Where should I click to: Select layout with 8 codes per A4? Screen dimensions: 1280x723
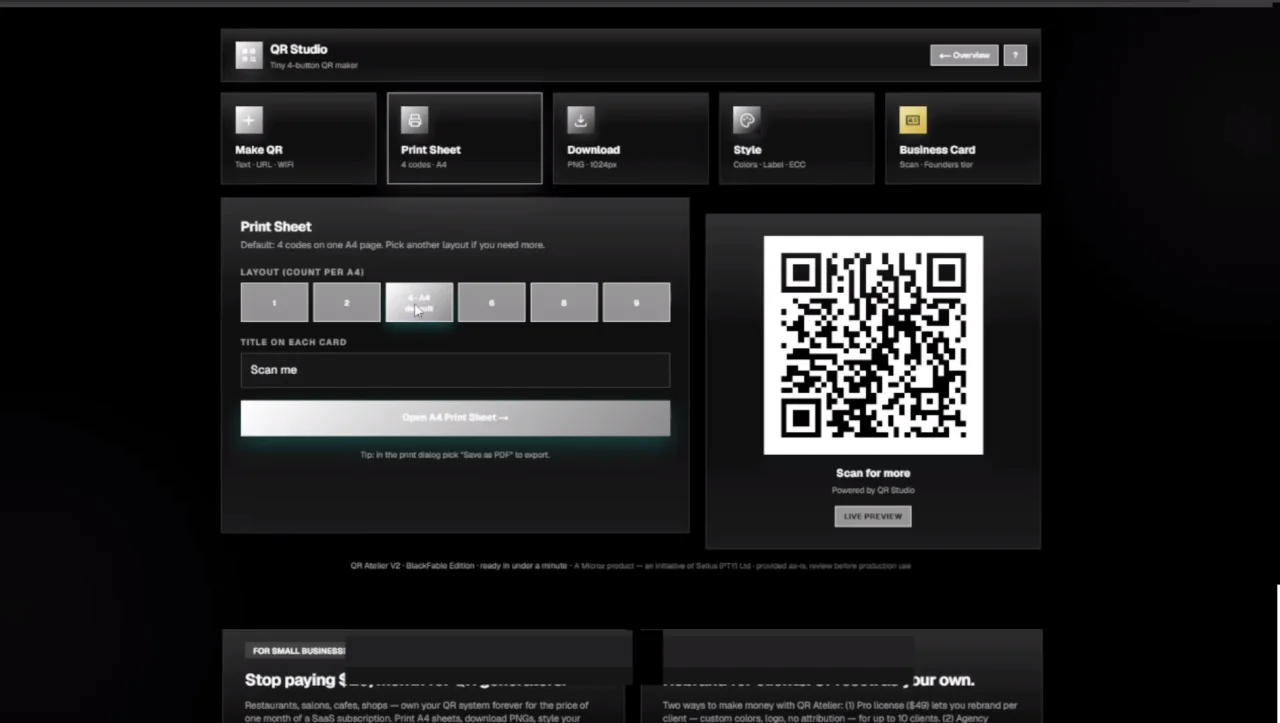pos(564,302)
